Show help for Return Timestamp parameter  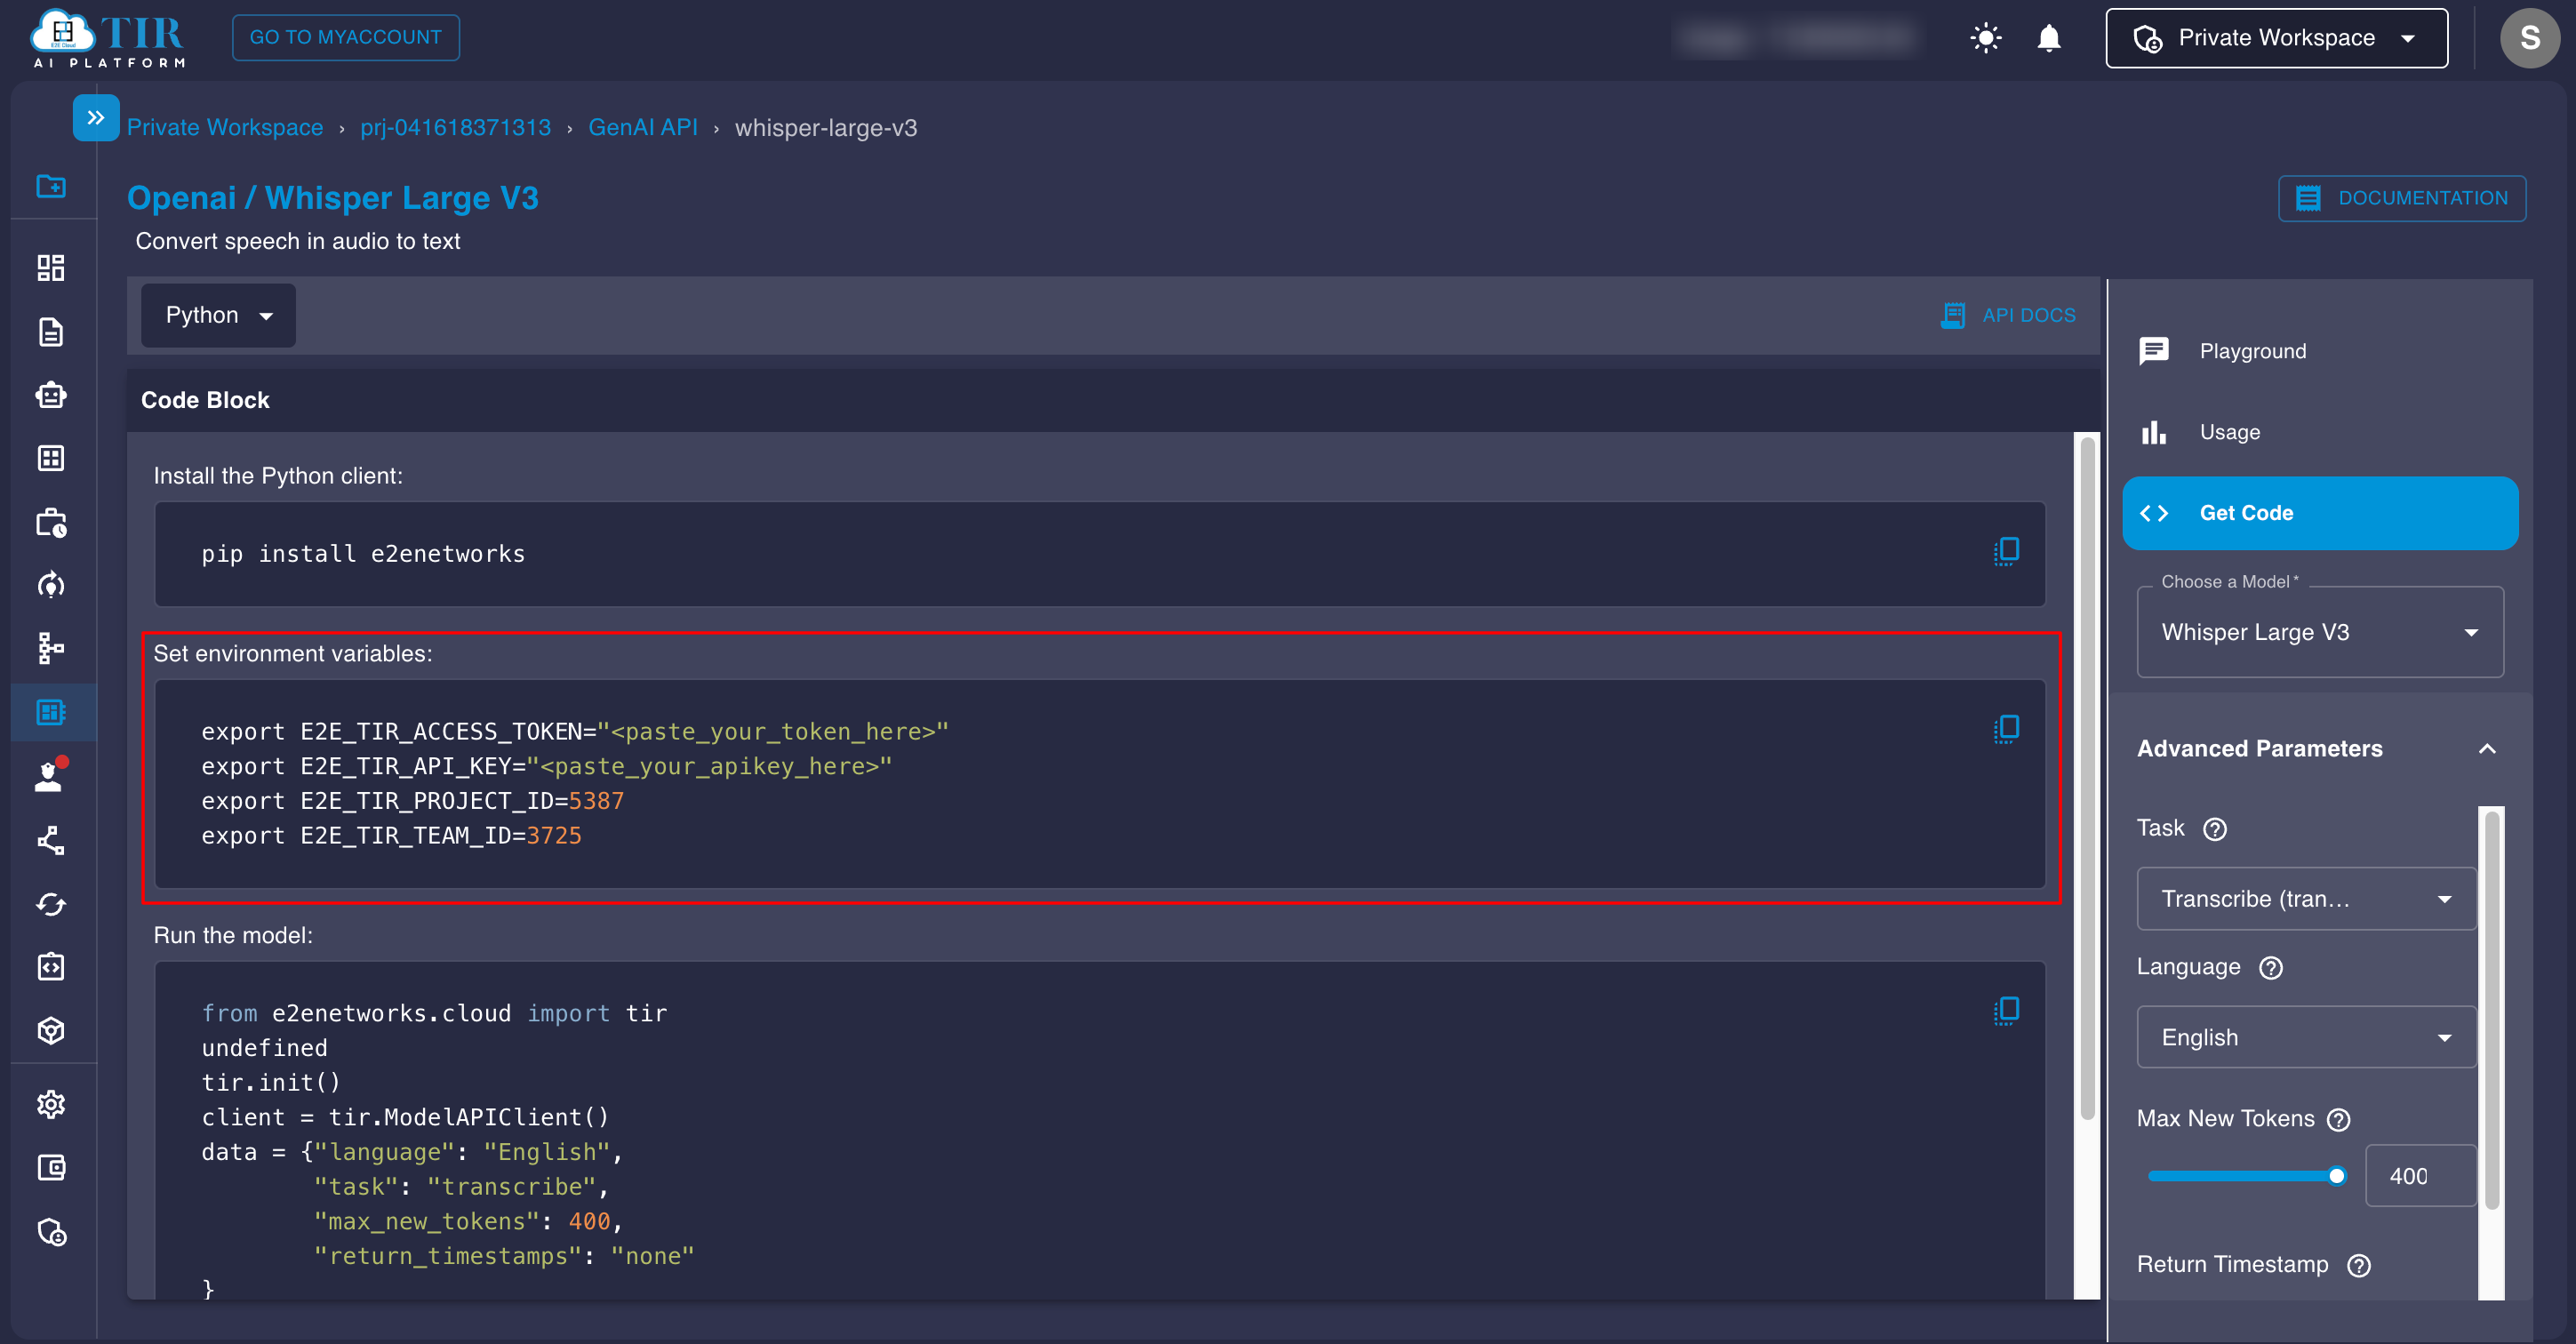2359,1266
